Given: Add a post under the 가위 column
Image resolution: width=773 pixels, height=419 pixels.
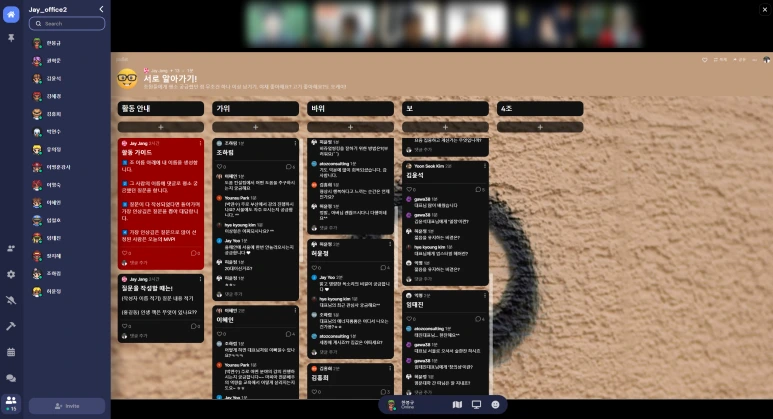Looking at the screenshot, I should click(x=255, y=127).
